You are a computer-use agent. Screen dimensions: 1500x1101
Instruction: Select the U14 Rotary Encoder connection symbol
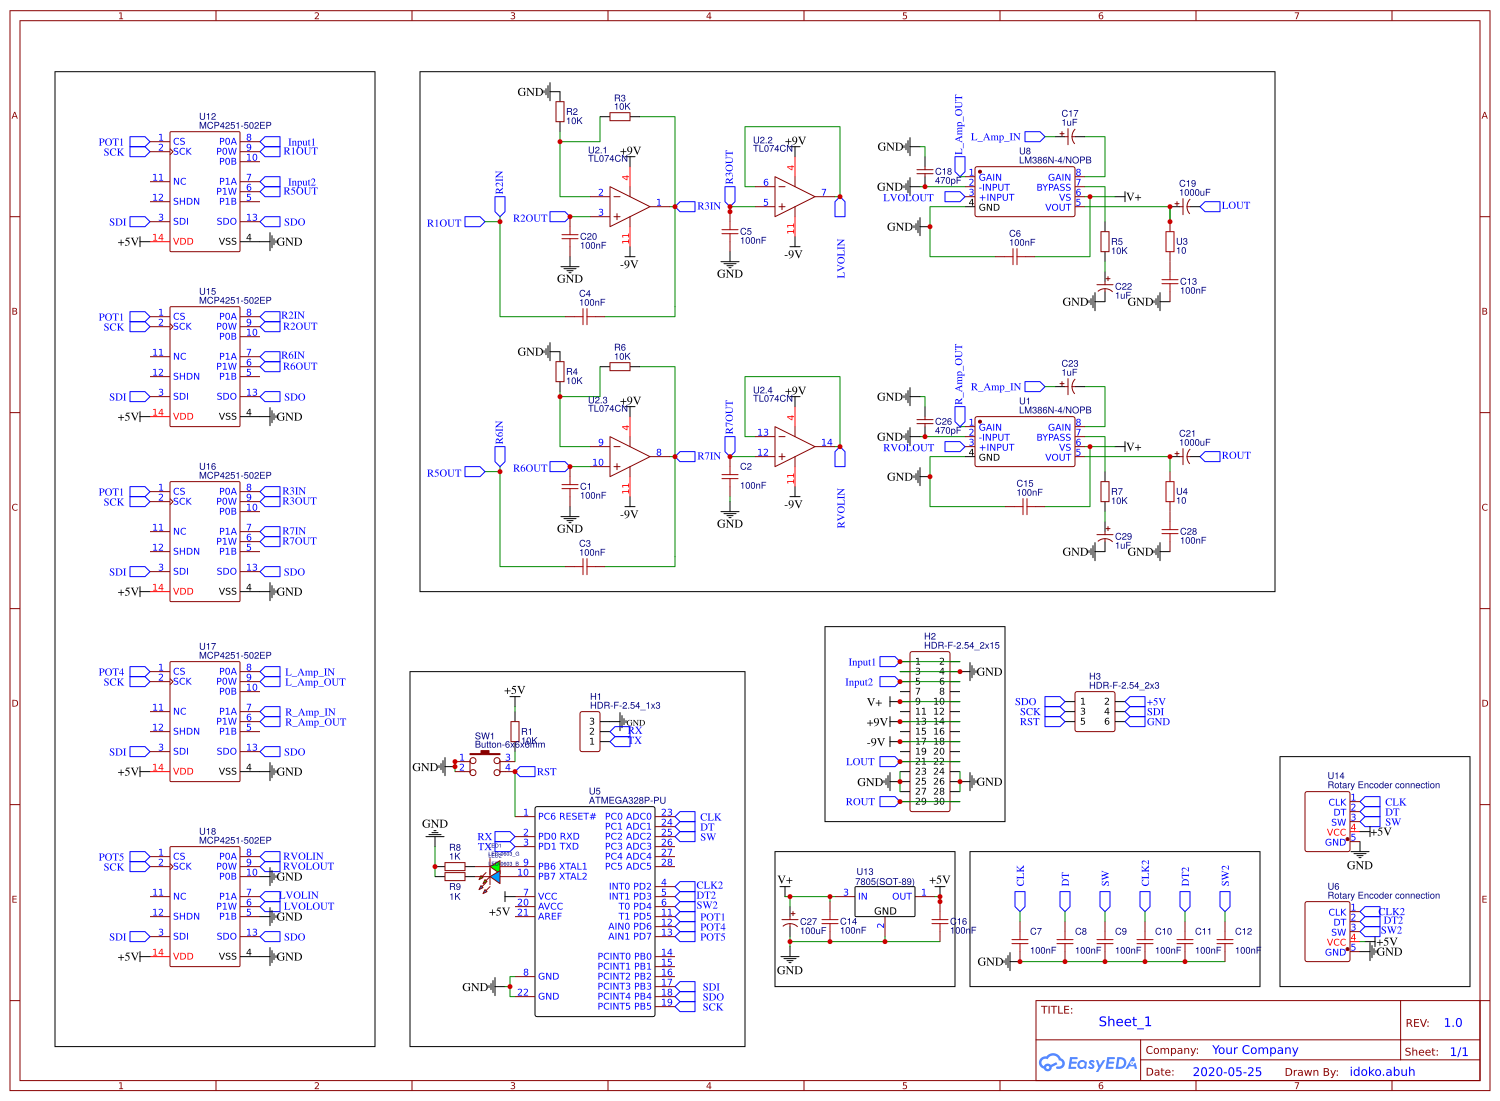[1330, 820]
